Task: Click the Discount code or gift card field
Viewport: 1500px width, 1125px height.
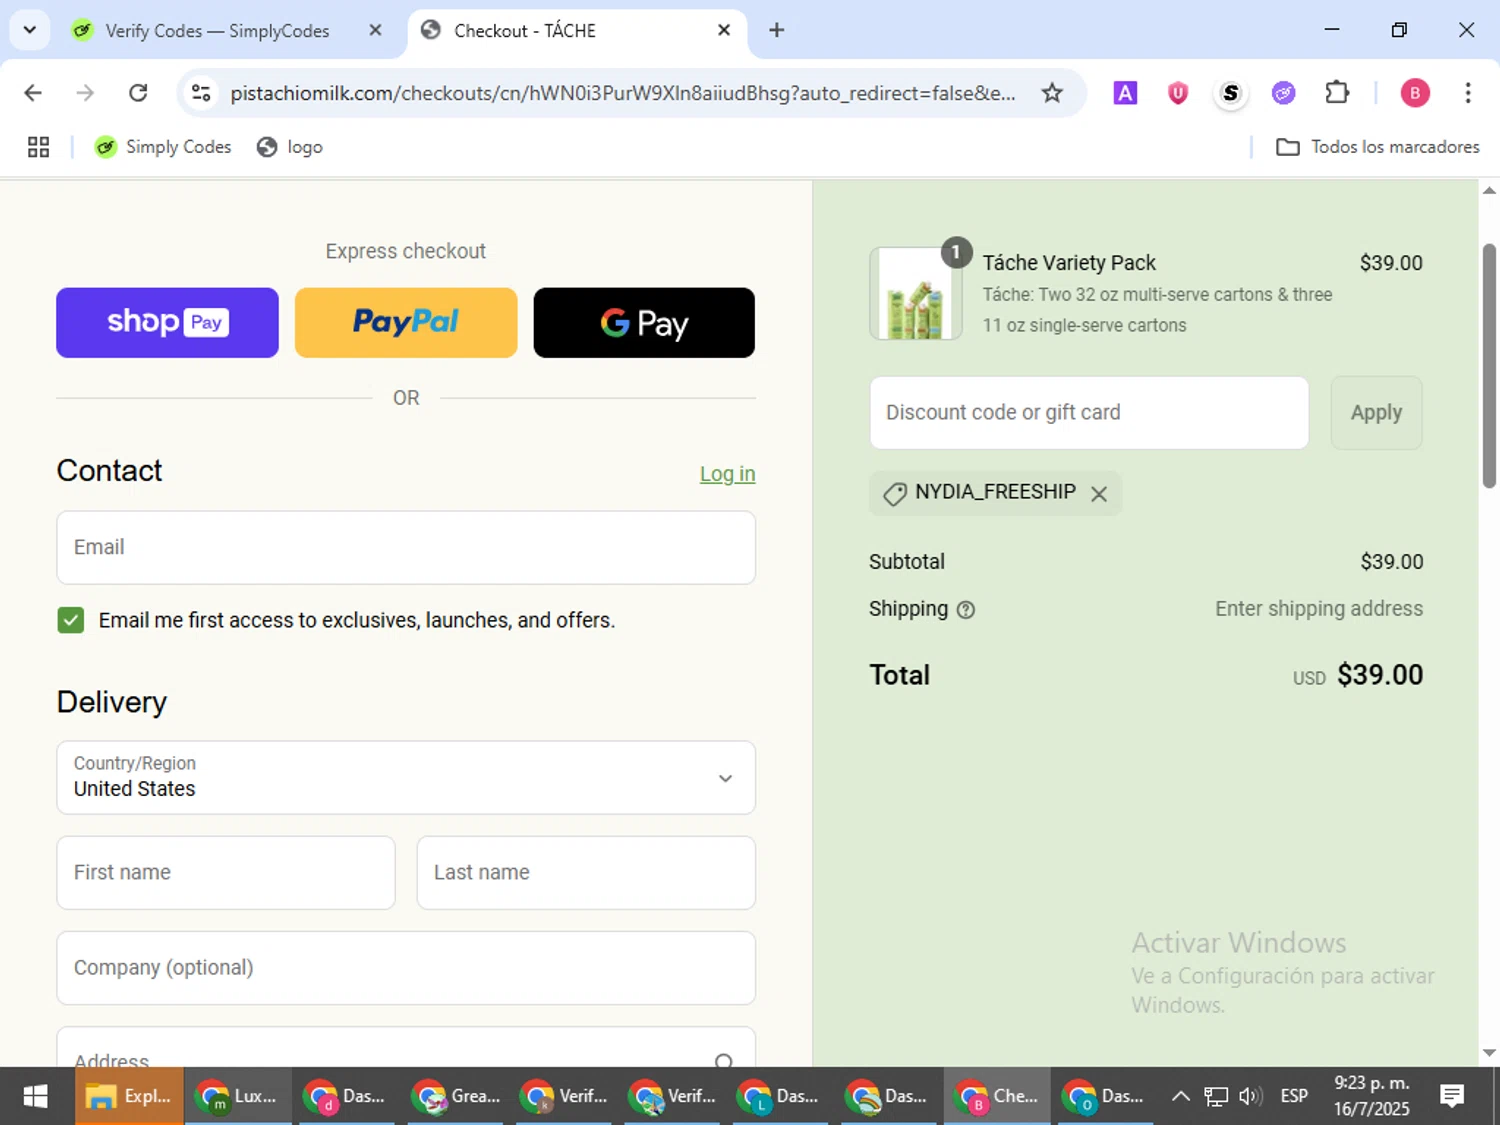Action: coord(1089,412)
